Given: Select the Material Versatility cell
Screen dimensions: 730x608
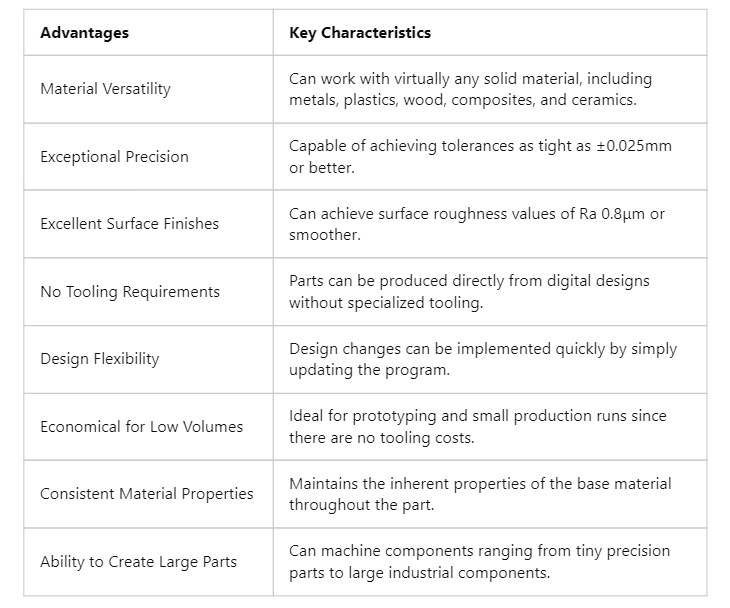Looking at the screenshot, I should tap(105, 89).
